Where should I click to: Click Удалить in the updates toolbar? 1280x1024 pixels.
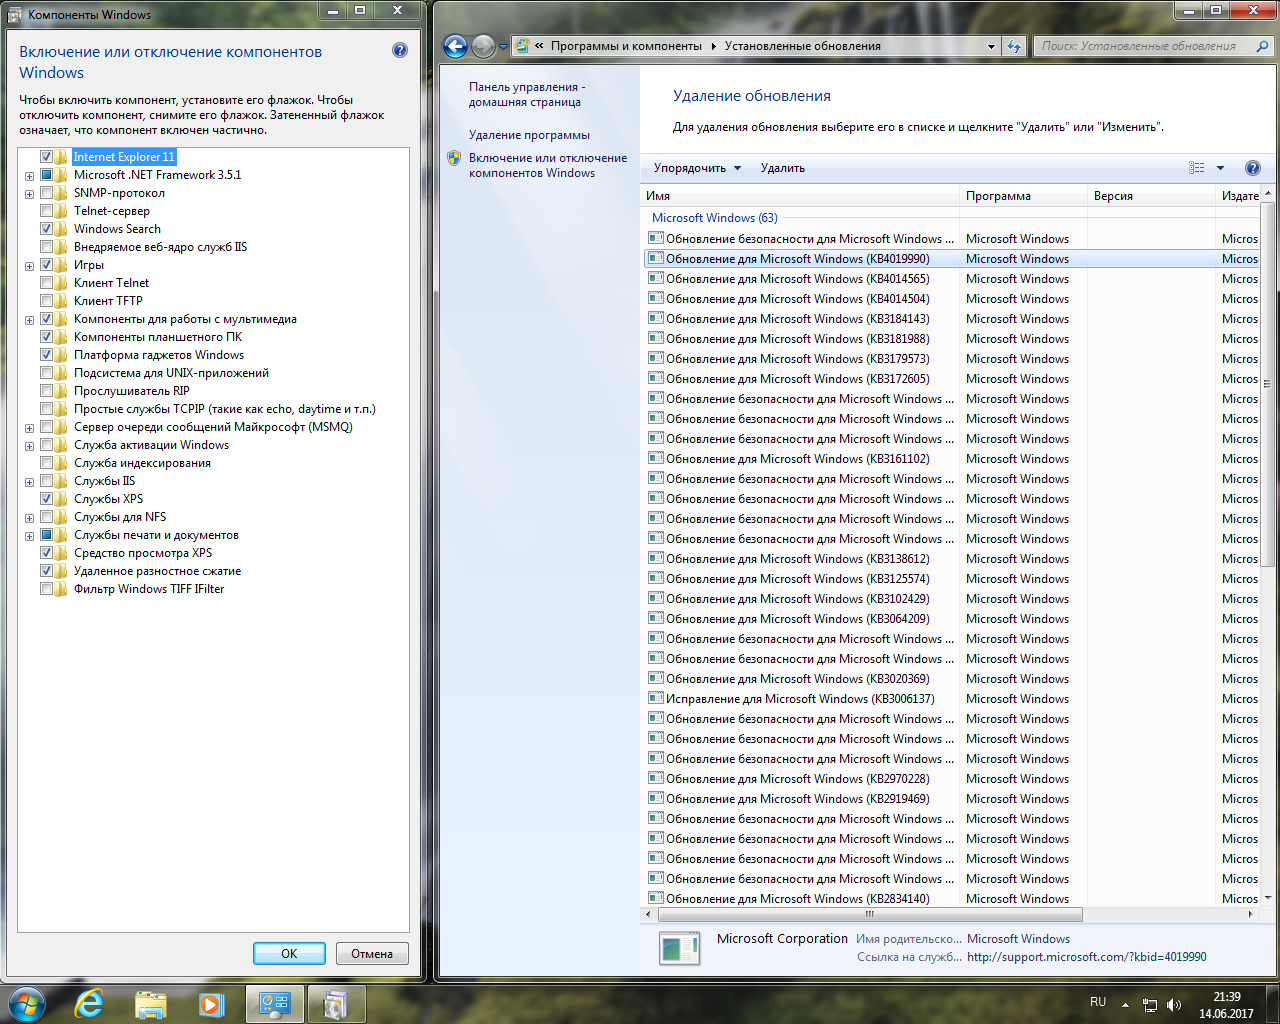click(x=782, y=168)
